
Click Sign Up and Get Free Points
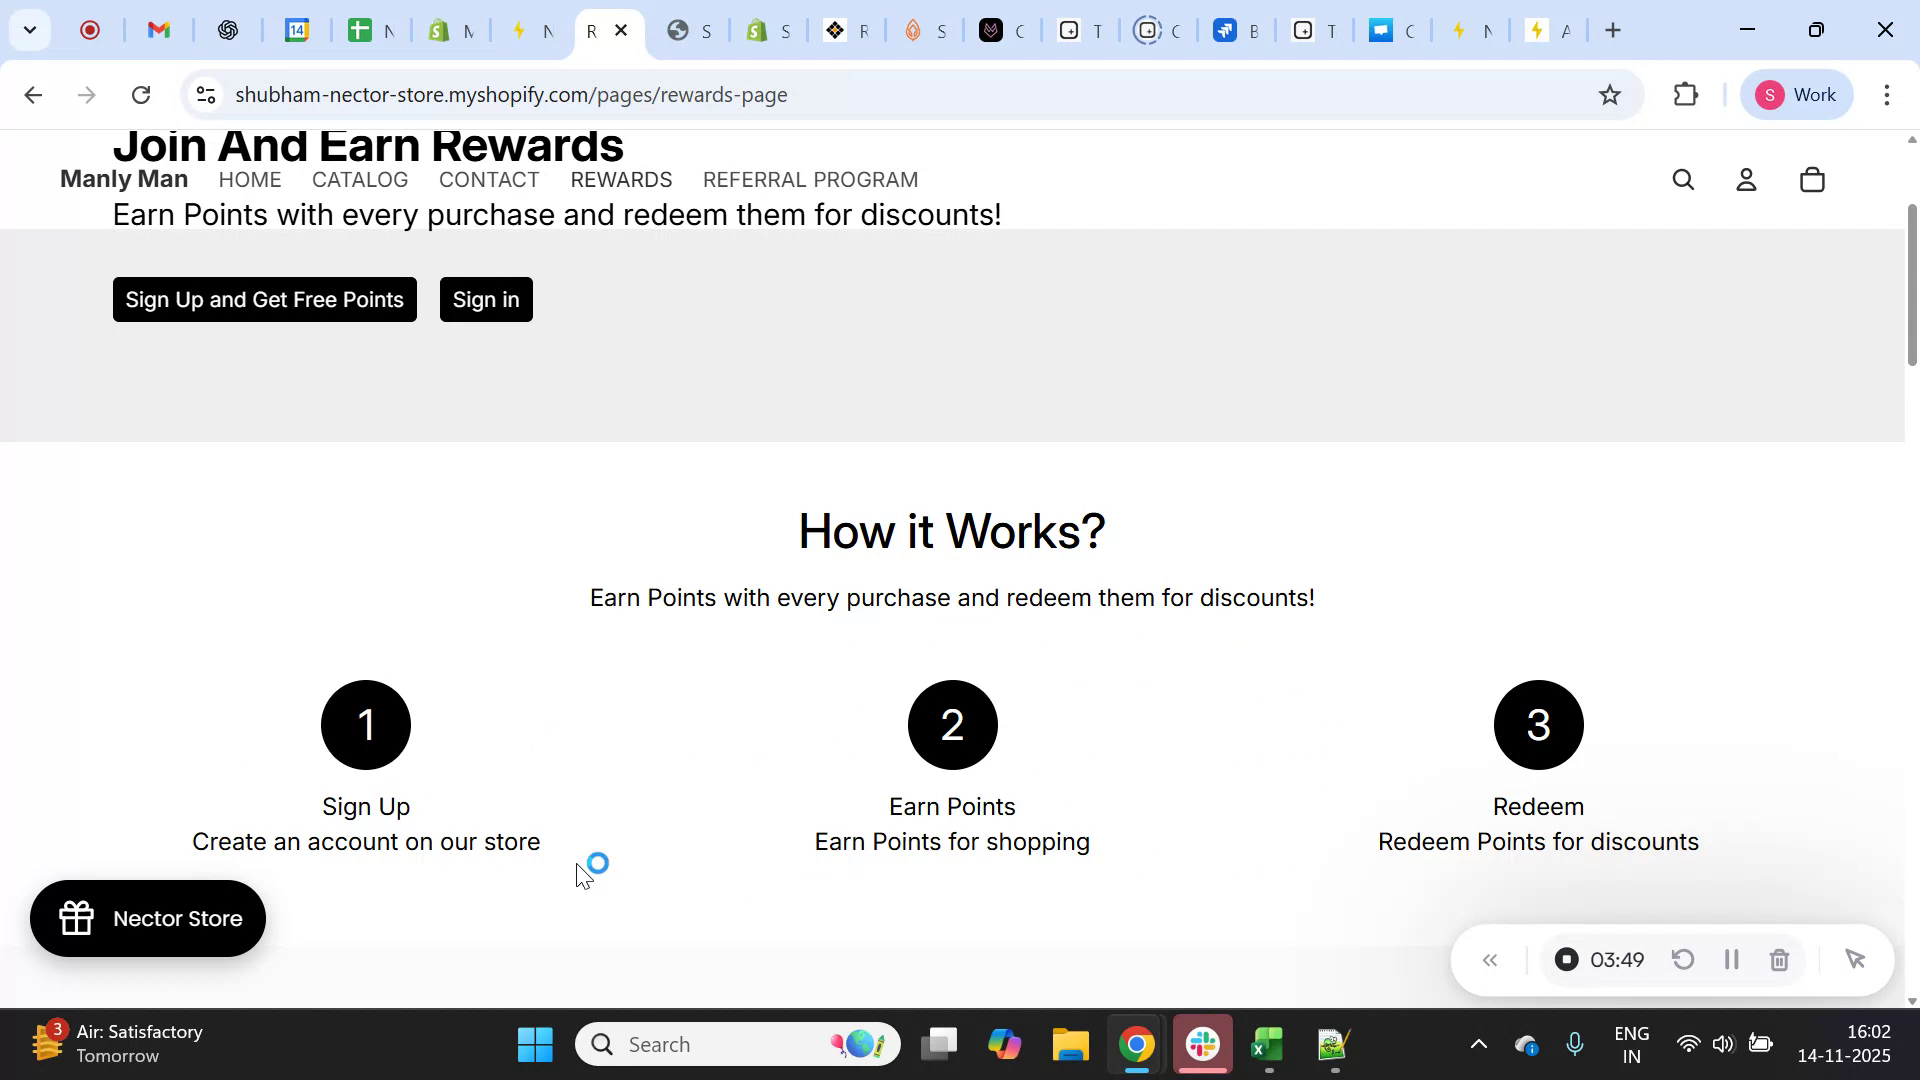264,299
